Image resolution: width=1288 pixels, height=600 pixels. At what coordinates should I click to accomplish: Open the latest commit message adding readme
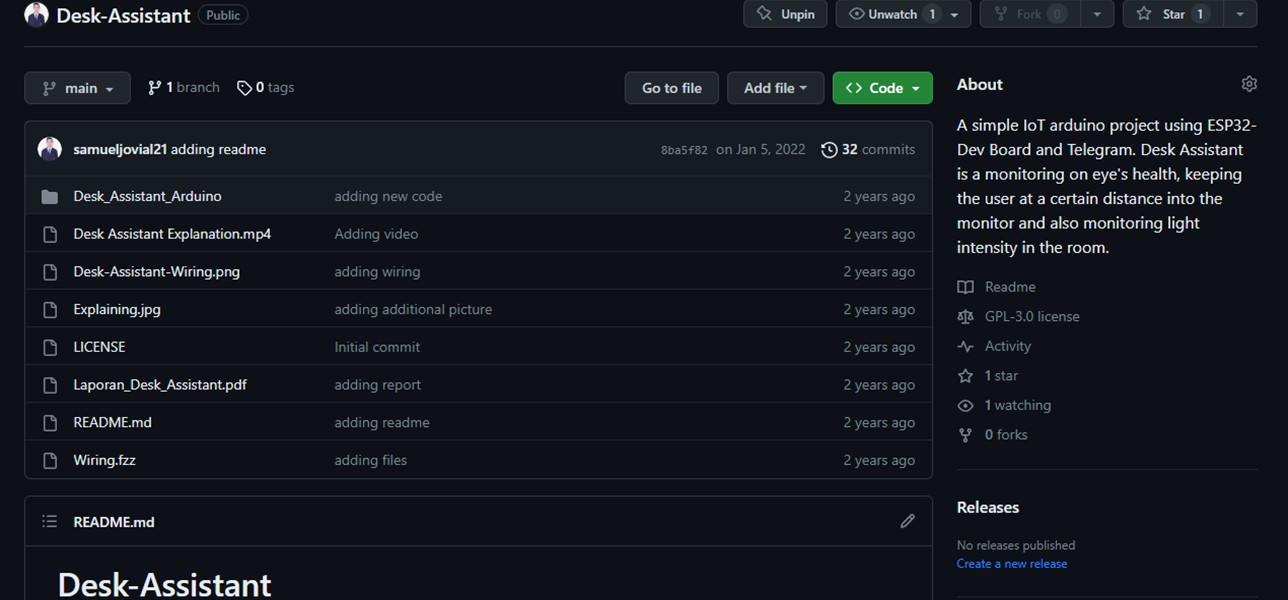[x=218, y=149]
